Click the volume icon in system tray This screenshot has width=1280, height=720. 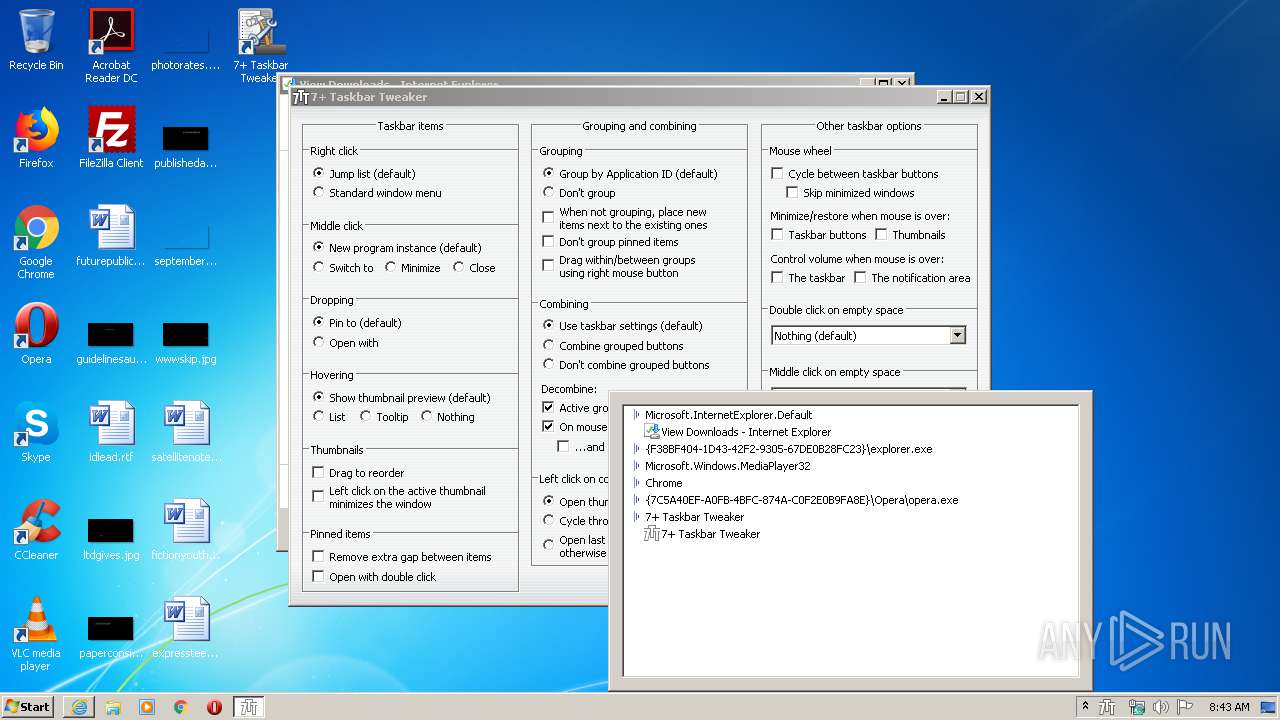point(1161,707)
